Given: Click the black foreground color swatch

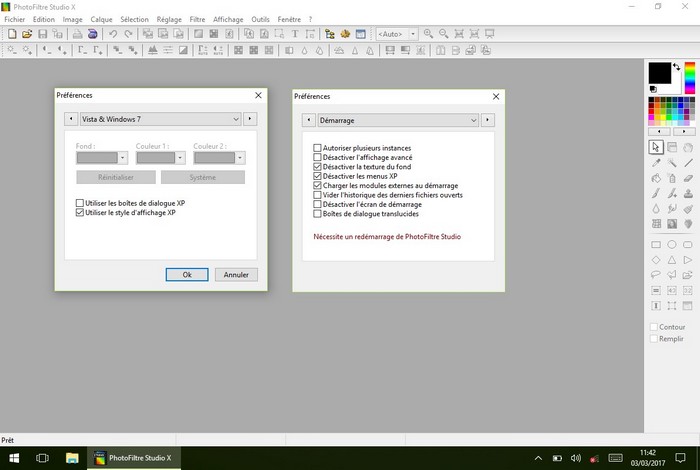Looking at the screenshot, I should (x=659, y=73).
